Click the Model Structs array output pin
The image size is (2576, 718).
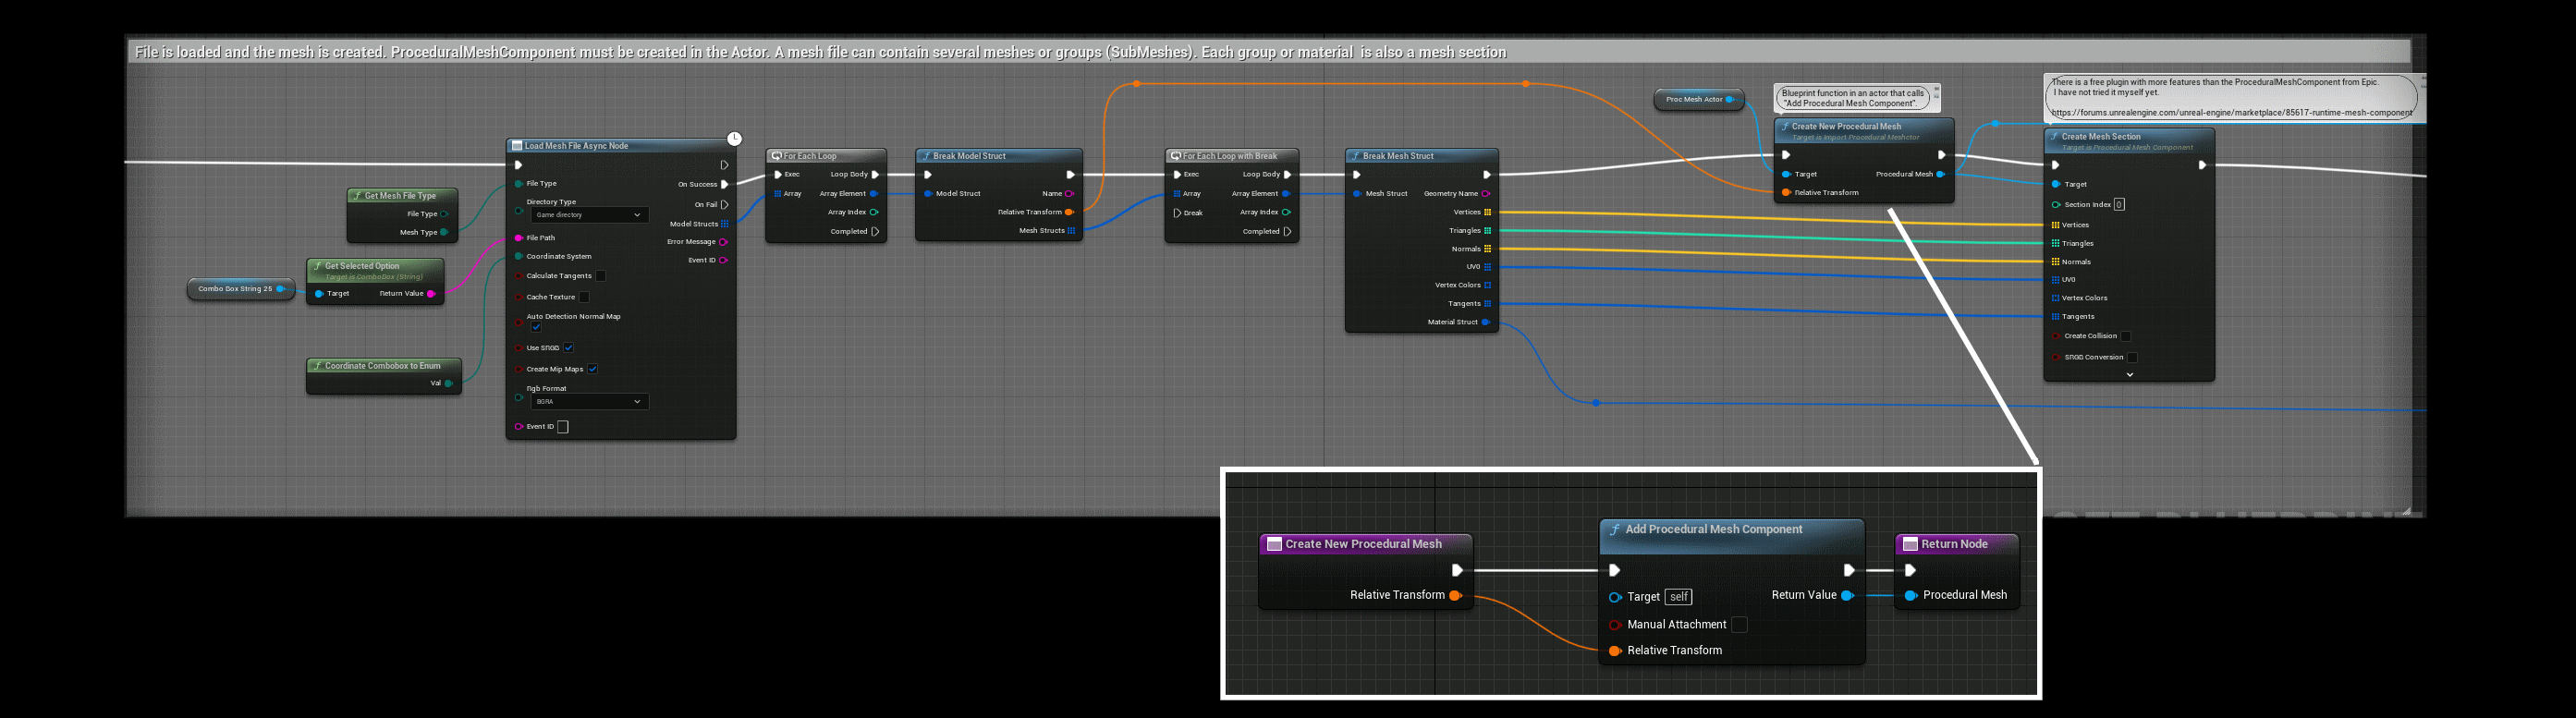(725, 224)
